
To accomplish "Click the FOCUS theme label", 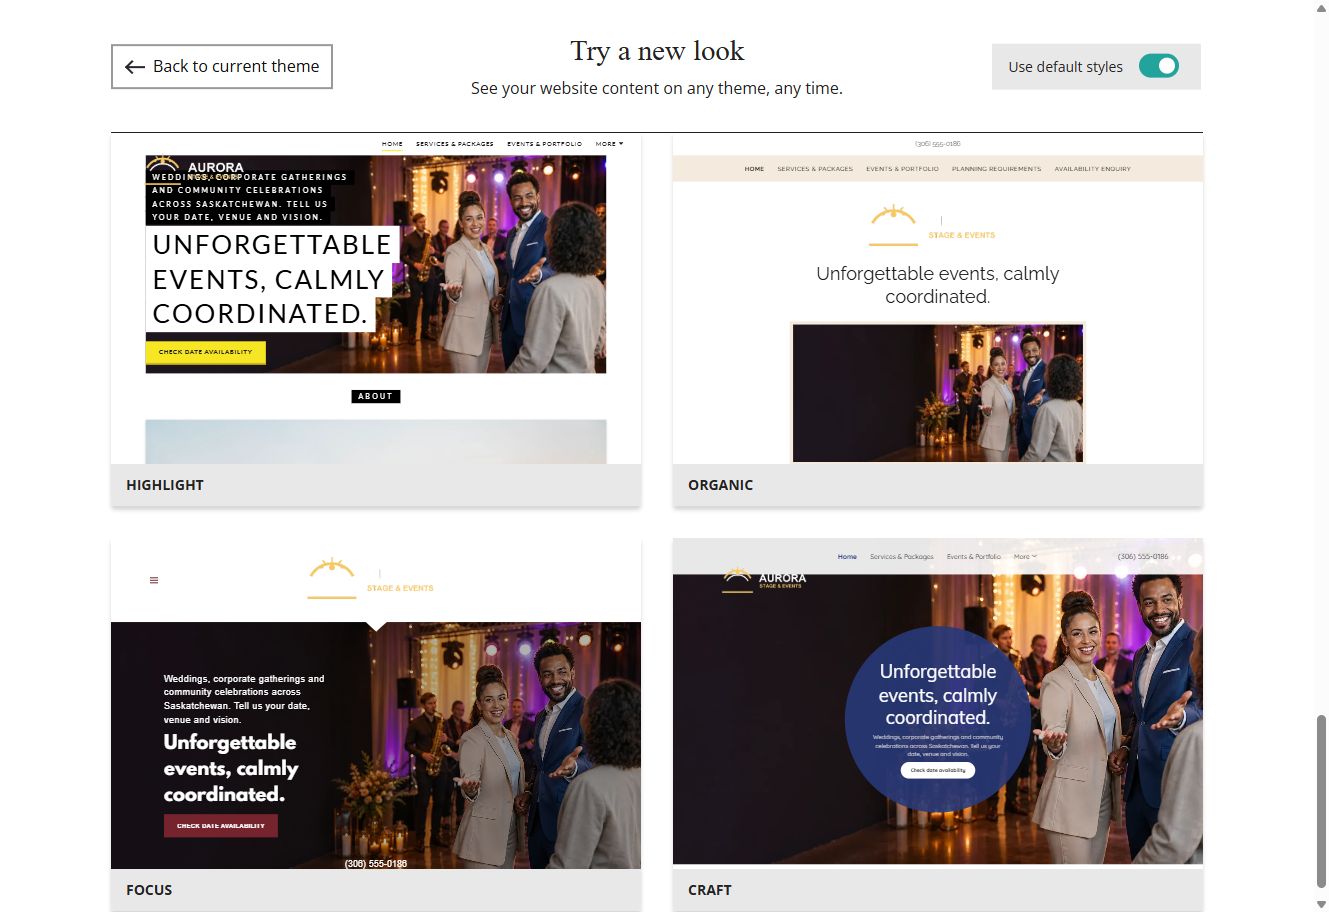I will click(x=149, y=890).
